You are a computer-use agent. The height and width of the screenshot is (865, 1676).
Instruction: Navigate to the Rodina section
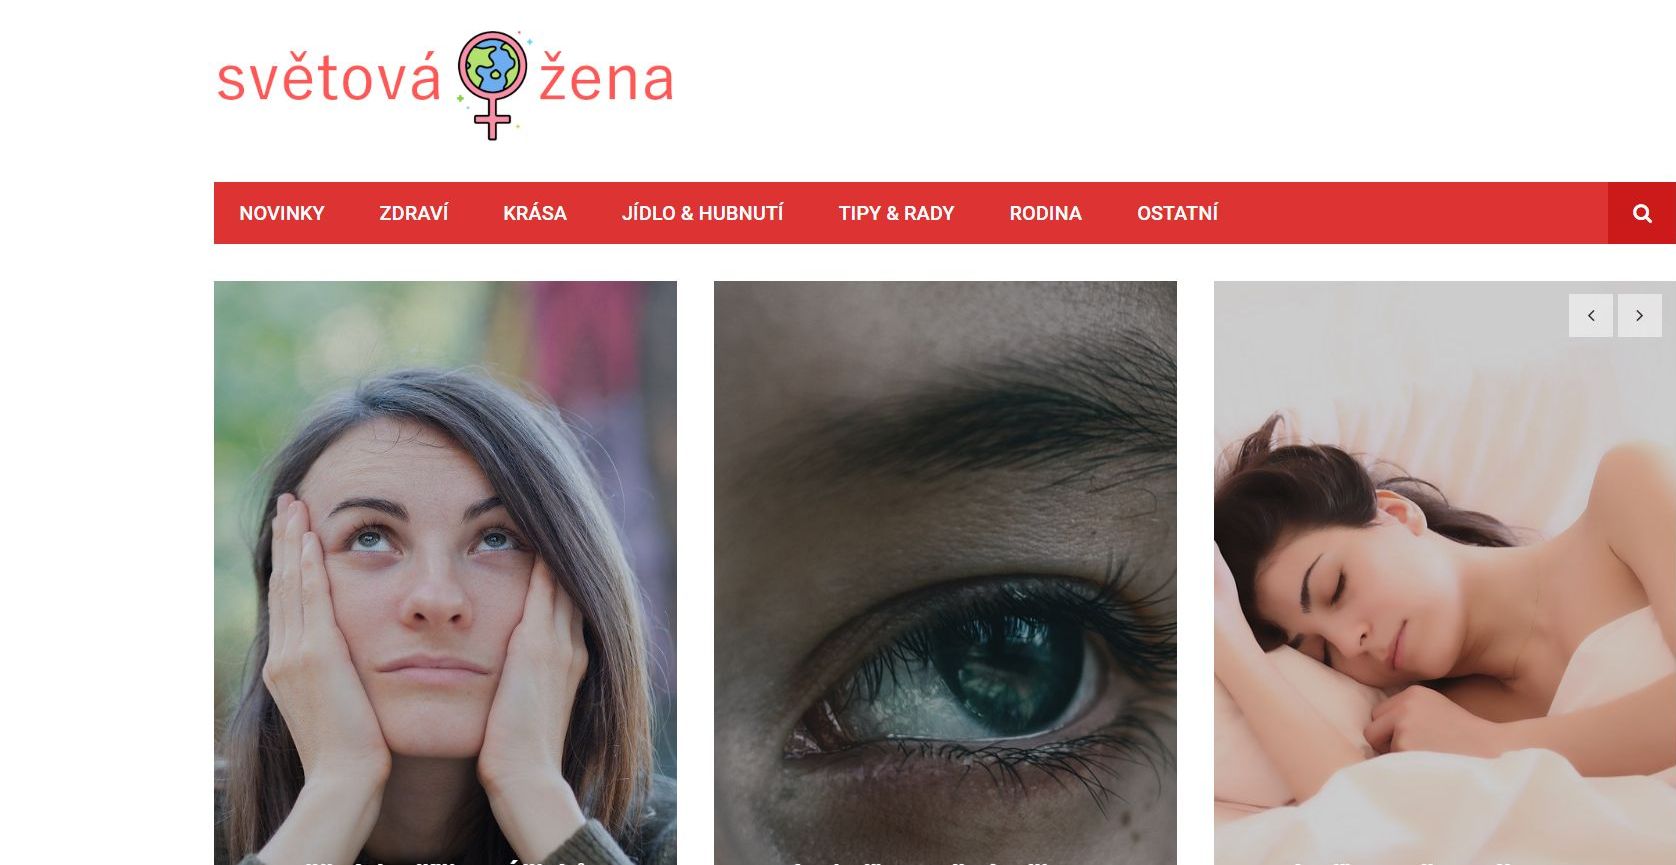(1045, 213)
